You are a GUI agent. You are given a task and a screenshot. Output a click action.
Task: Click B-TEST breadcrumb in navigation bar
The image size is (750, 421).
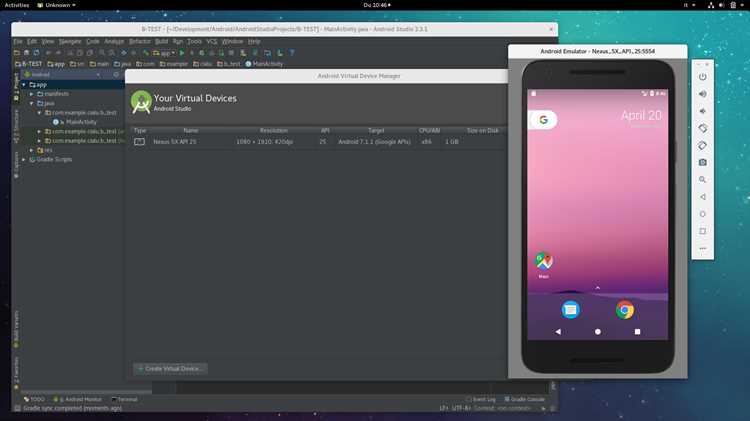[x=29, y=64]
